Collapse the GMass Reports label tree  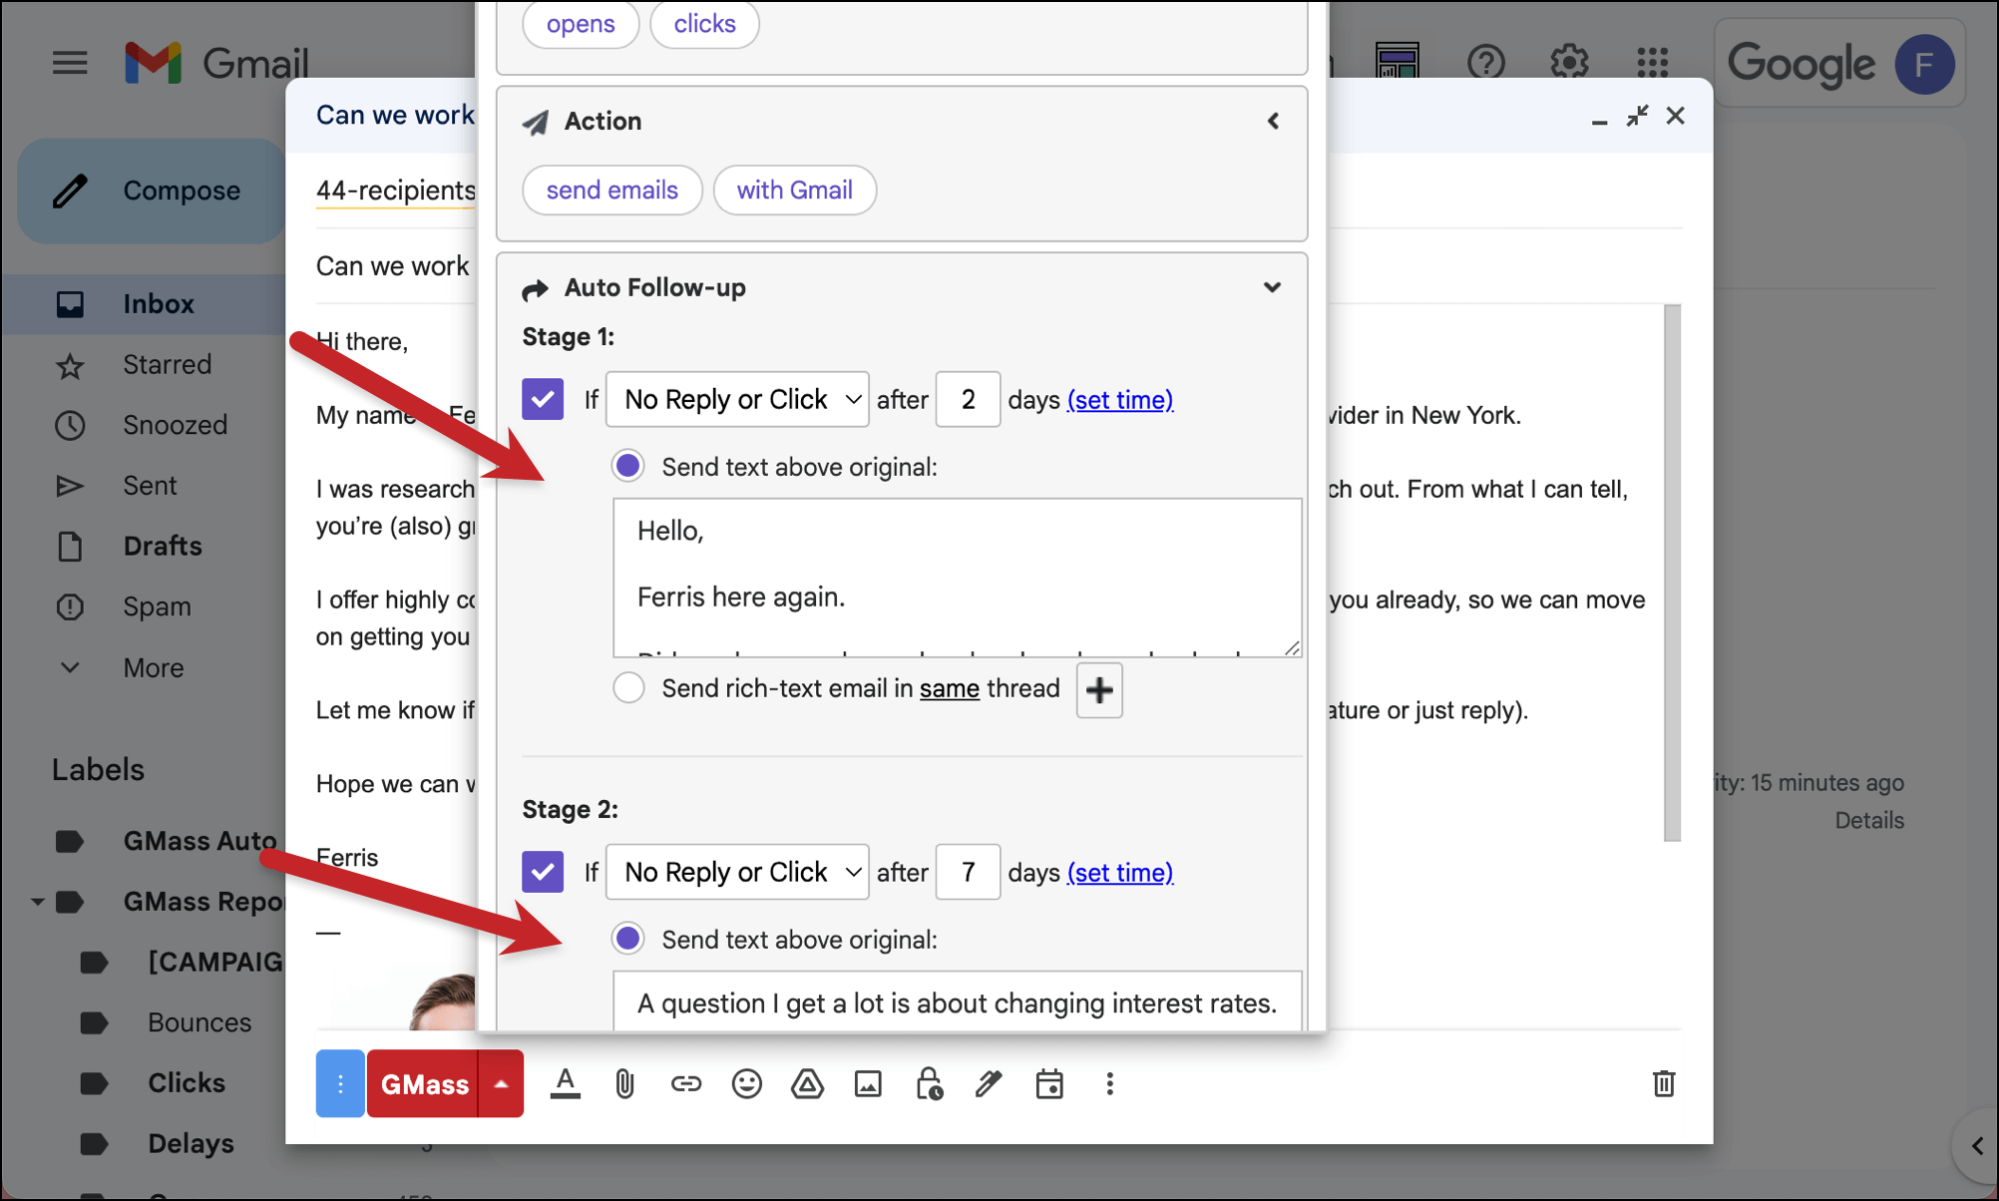point(37,902)
